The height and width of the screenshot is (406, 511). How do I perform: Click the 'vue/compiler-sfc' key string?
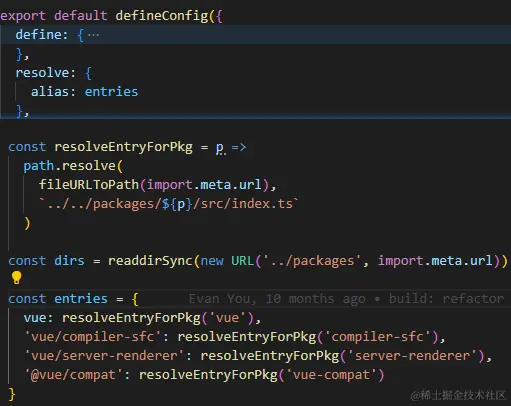pyautogui.click(x=92, y=337)
